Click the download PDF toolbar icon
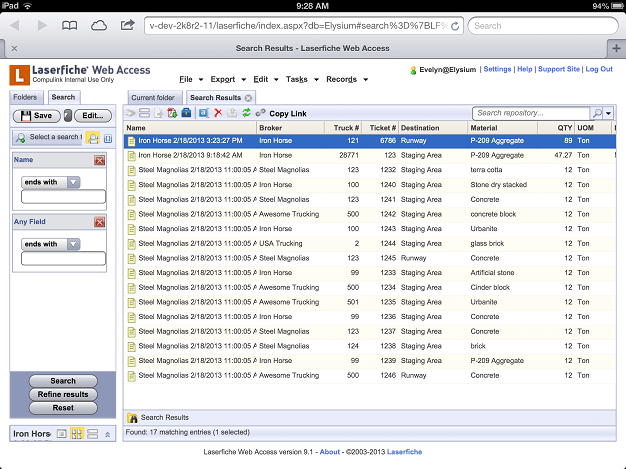The height and width of the screenshot is (469, 626). coord(172,113)
